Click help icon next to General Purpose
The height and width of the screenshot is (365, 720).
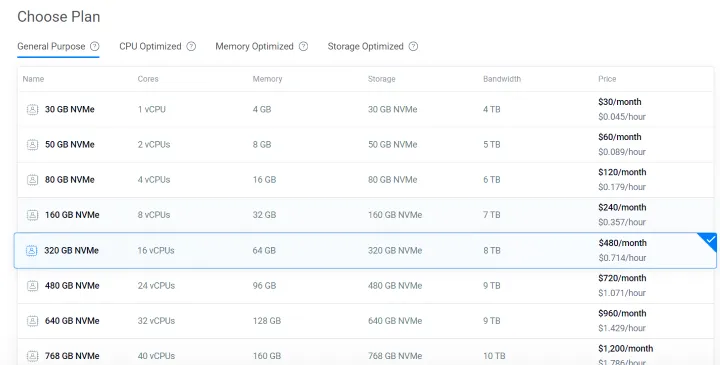coord(95,46)
